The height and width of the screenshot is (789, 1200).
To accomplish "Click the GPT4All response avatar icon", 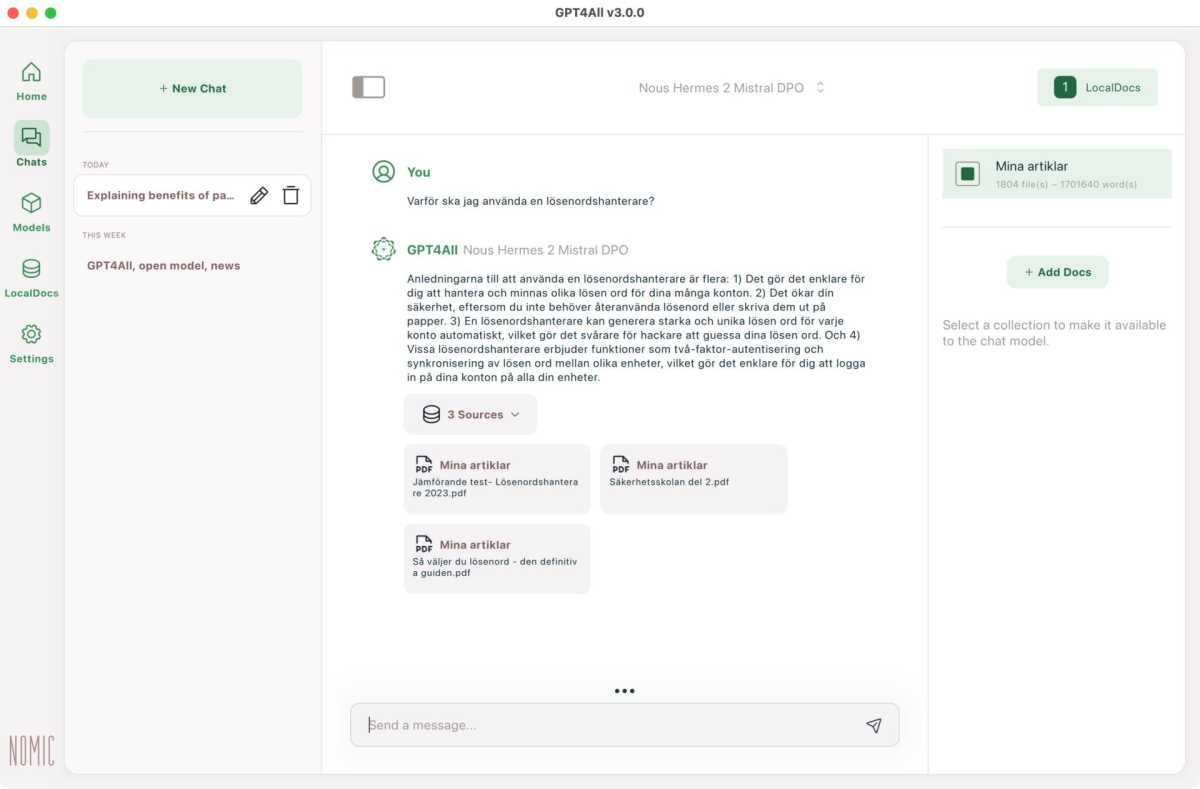I will point(383,250).
